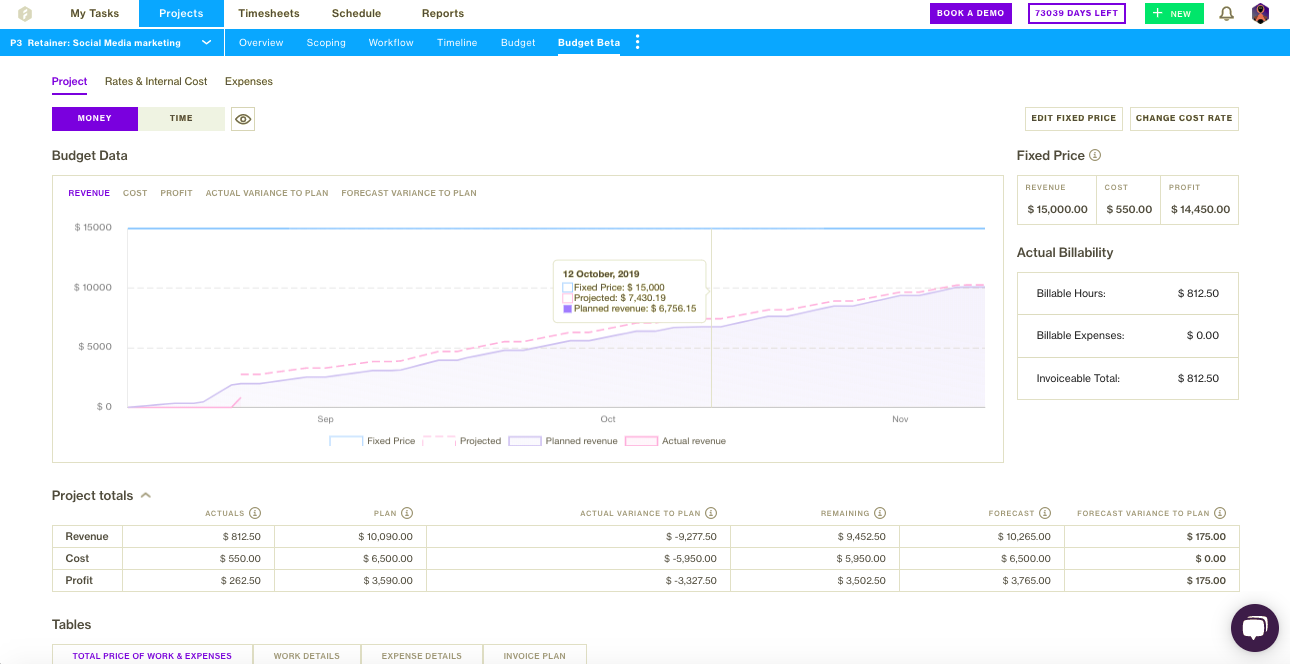Open the user avatar menu
Screen dimensions: 1290x664
pyautogui.click(x=1260, y=14)
